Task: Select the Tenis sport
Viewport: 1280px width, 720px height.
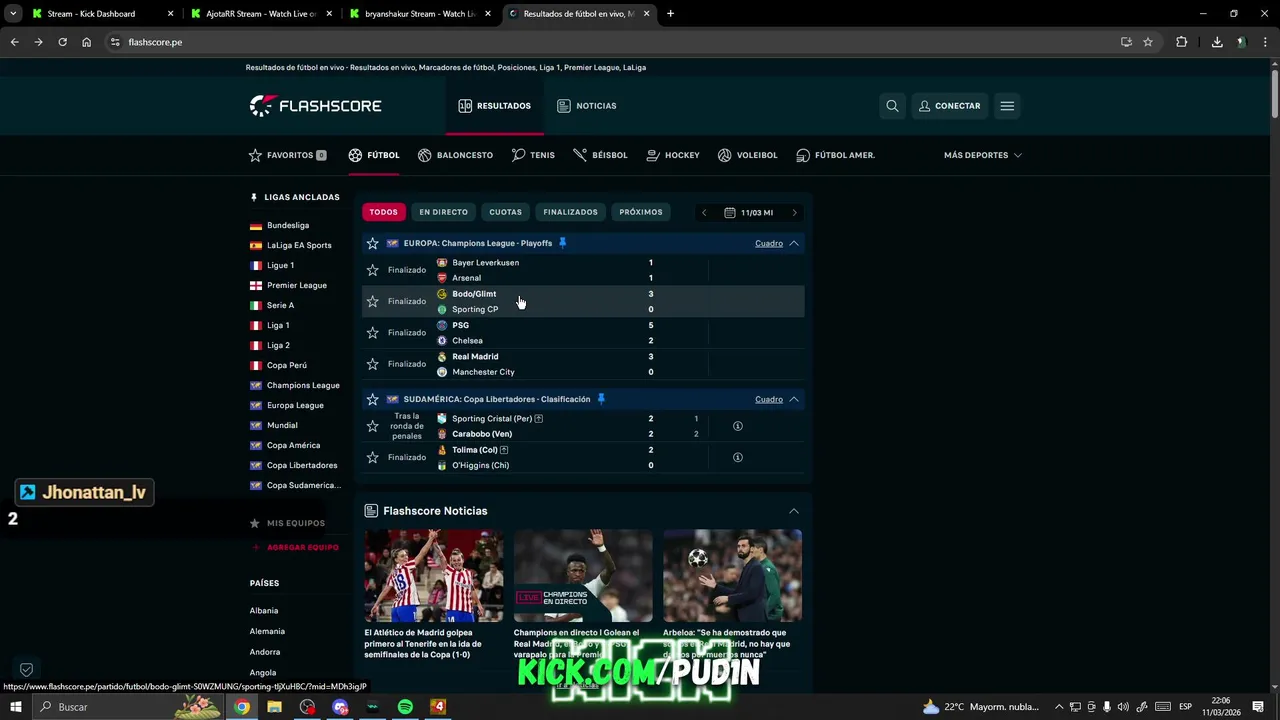Action: pyautogui.click(x=533, y=155)
